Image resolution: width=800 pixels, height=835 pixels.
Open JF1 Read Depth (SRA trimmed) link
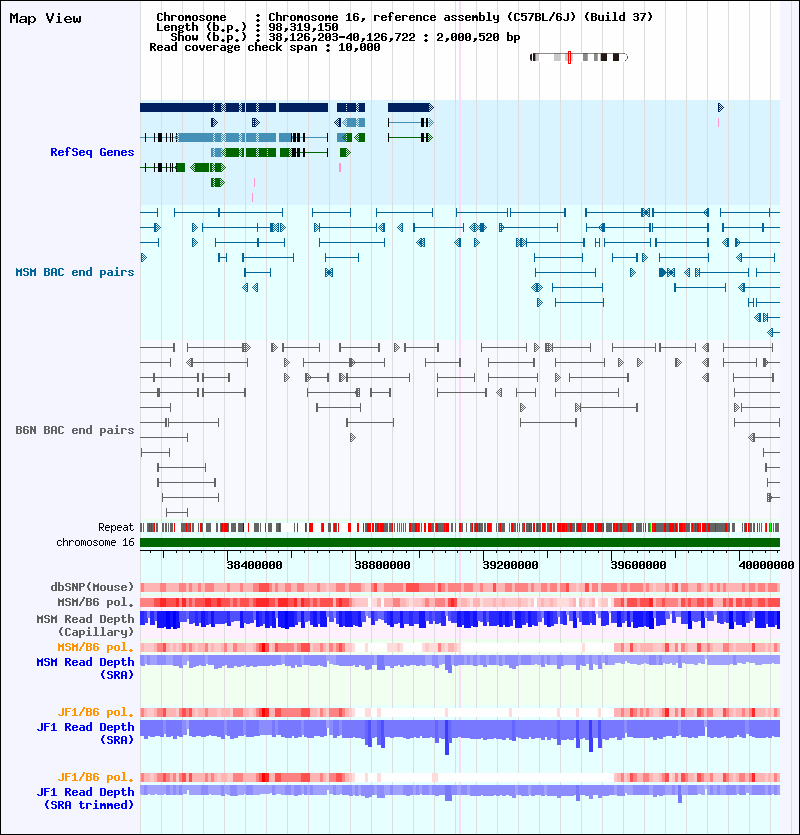[85, 798]
